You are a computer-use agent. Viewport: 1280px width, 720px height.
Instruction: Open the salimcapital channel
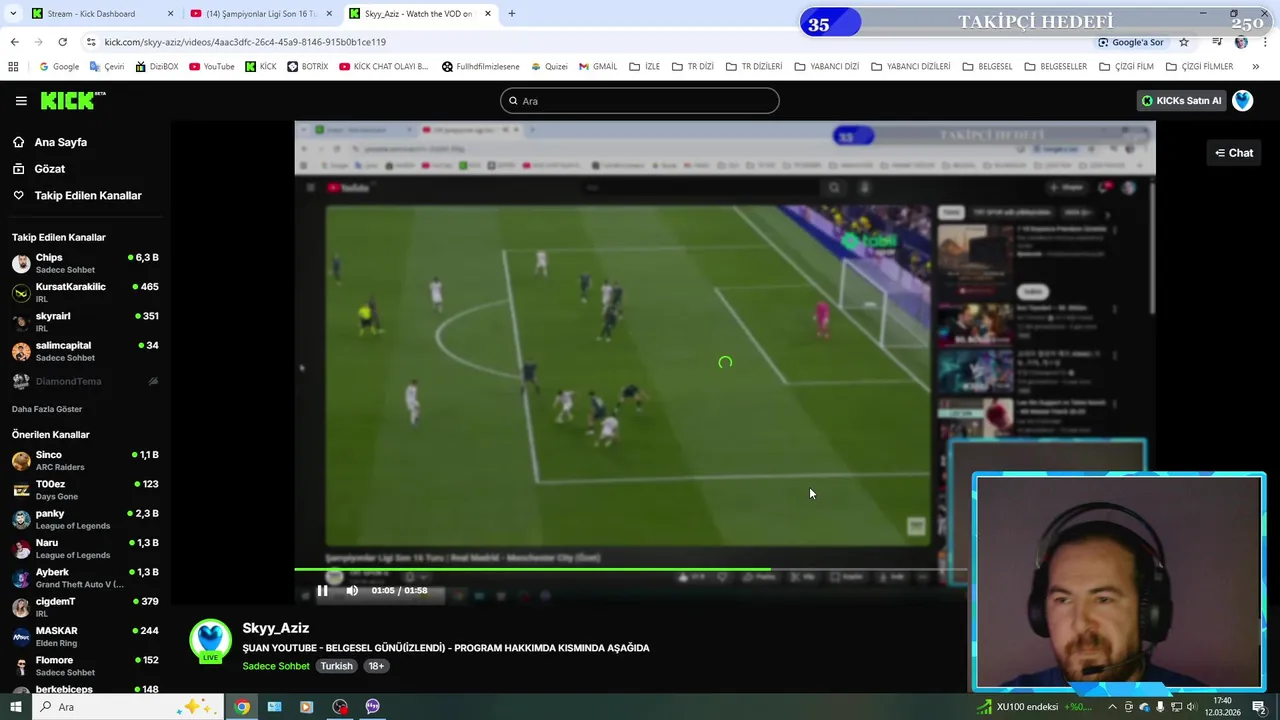pyautogui.click(x=85, y=351)
